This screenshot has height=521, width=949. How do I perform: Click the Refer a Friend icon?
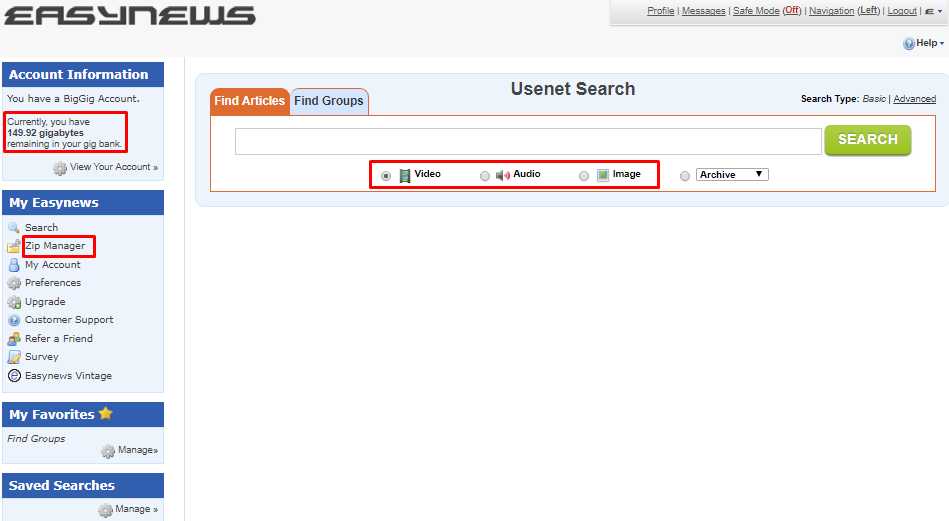click(x=14, y=339)
